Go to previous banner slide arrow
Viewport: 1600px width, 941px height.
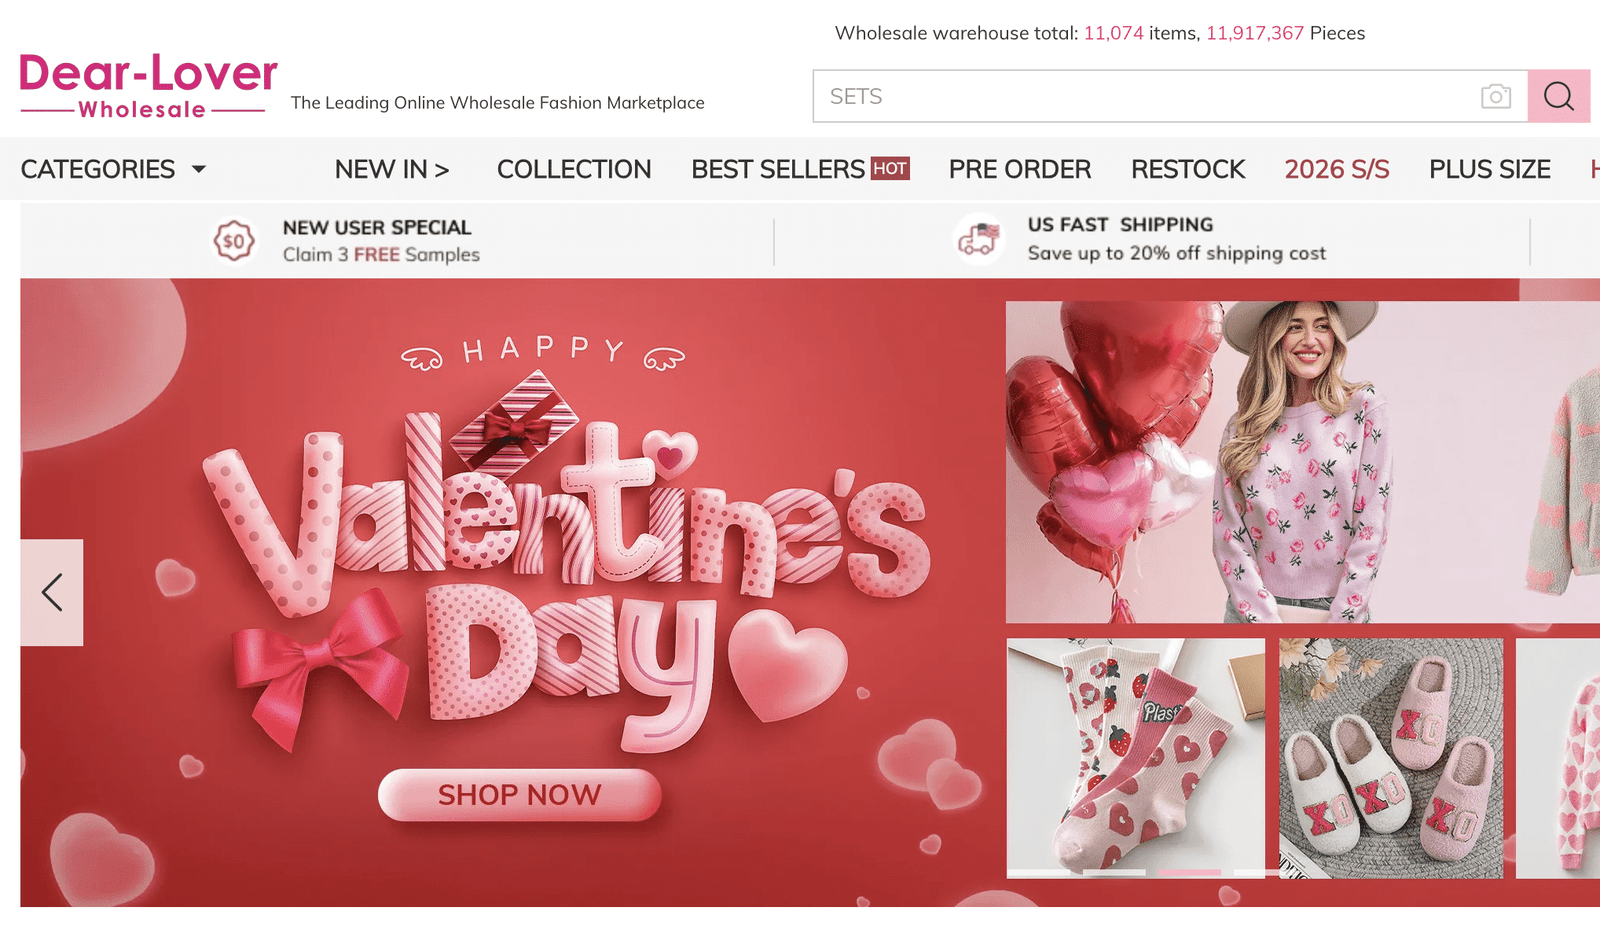coord(52,592)
